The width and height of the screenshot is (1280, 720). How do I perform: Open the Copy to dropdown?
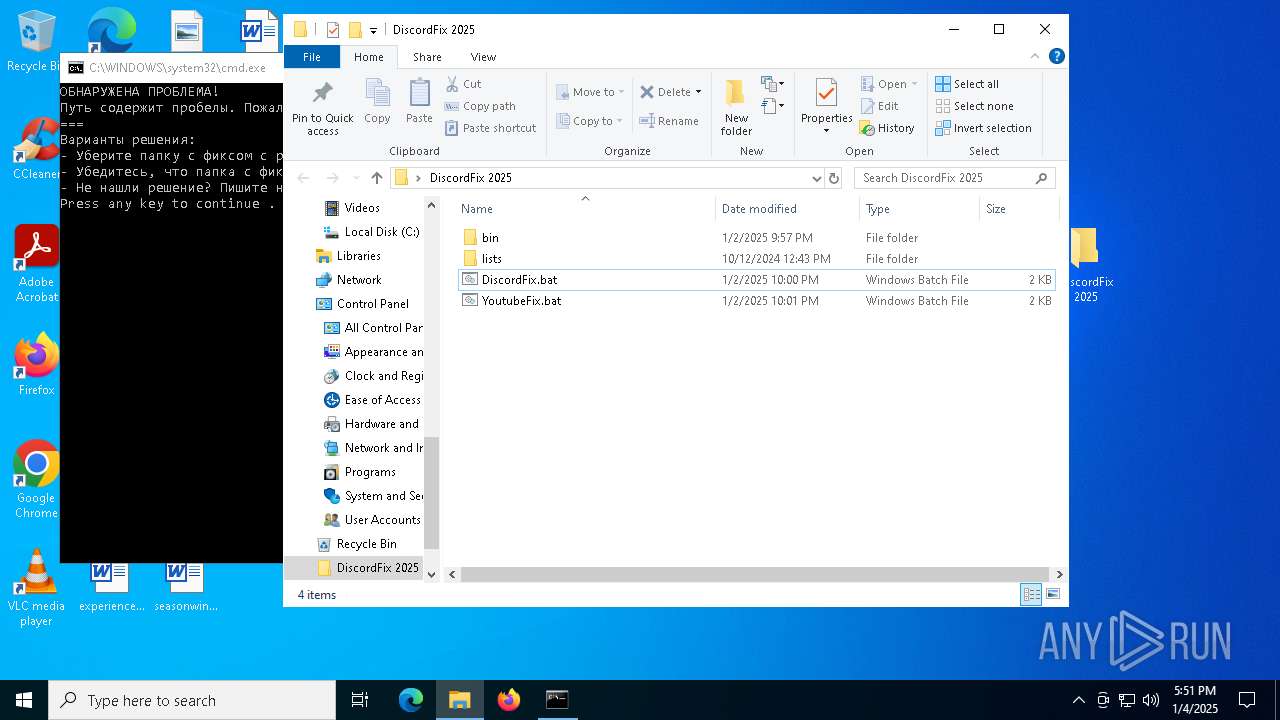[590, 121]
